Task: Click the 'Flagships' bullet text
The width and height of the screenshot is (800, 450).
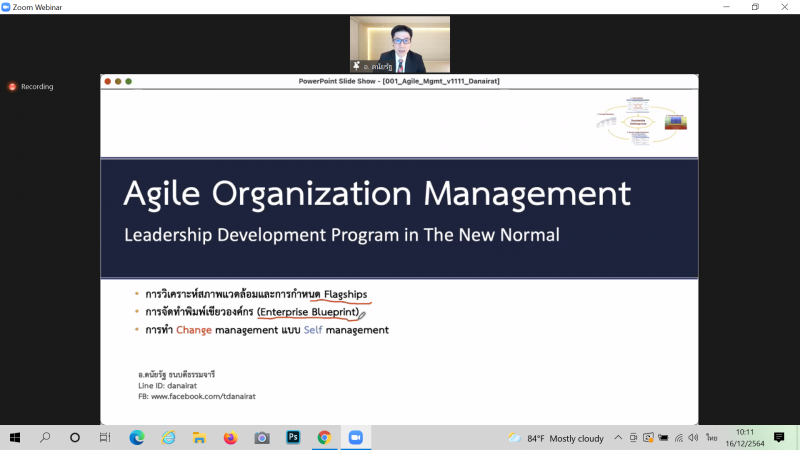Action: click(x=345, y=294)
